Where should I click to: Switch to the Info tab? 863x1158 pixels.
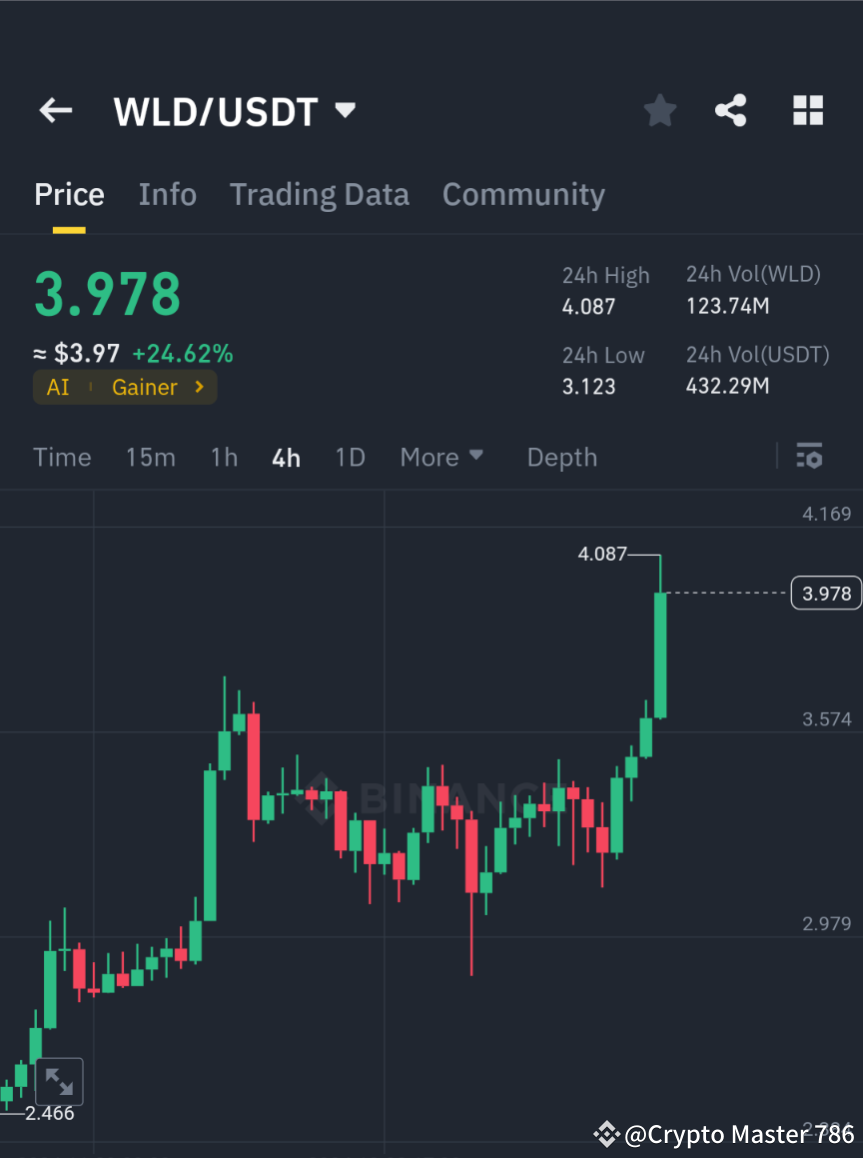[167, 194]
